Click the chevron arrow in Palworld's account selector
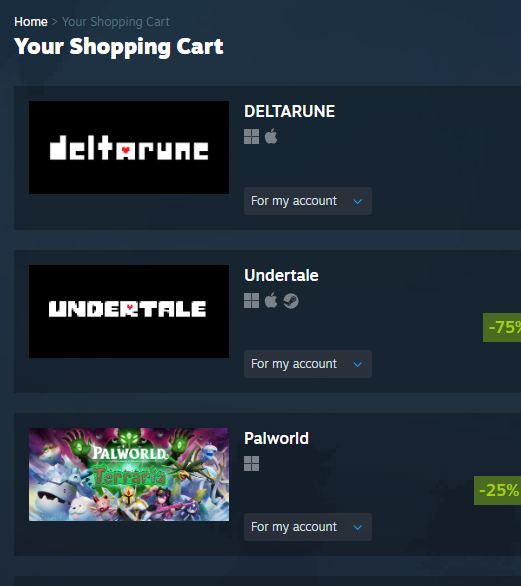This screenshot has height=586, width=521. coord(358,527)
